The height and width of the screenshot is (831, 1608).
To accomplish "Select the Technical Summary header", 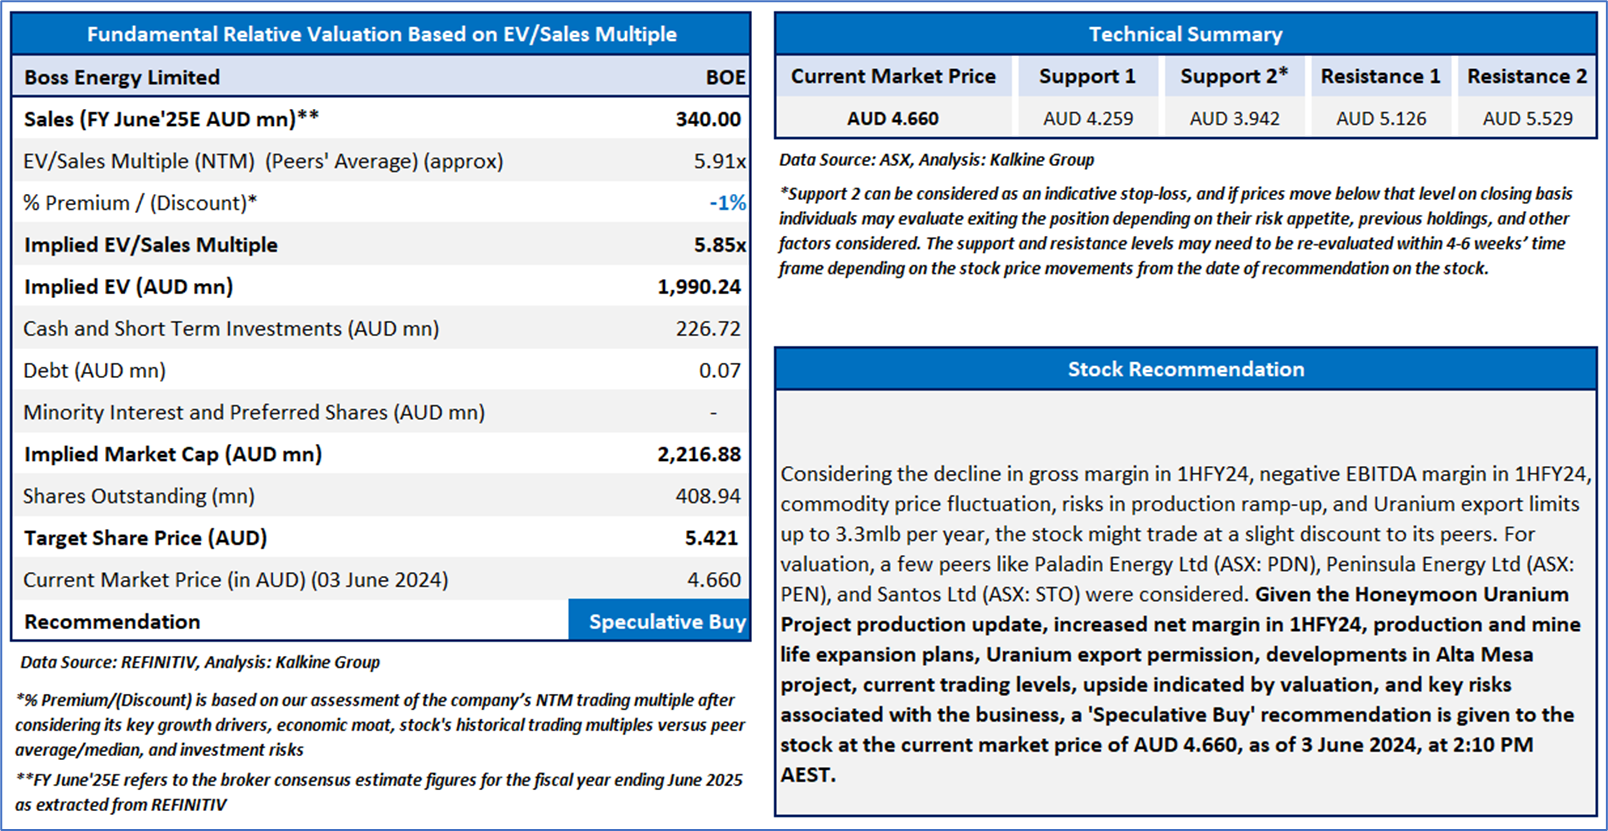I will pyautogui.click(x=1185, y=34).
